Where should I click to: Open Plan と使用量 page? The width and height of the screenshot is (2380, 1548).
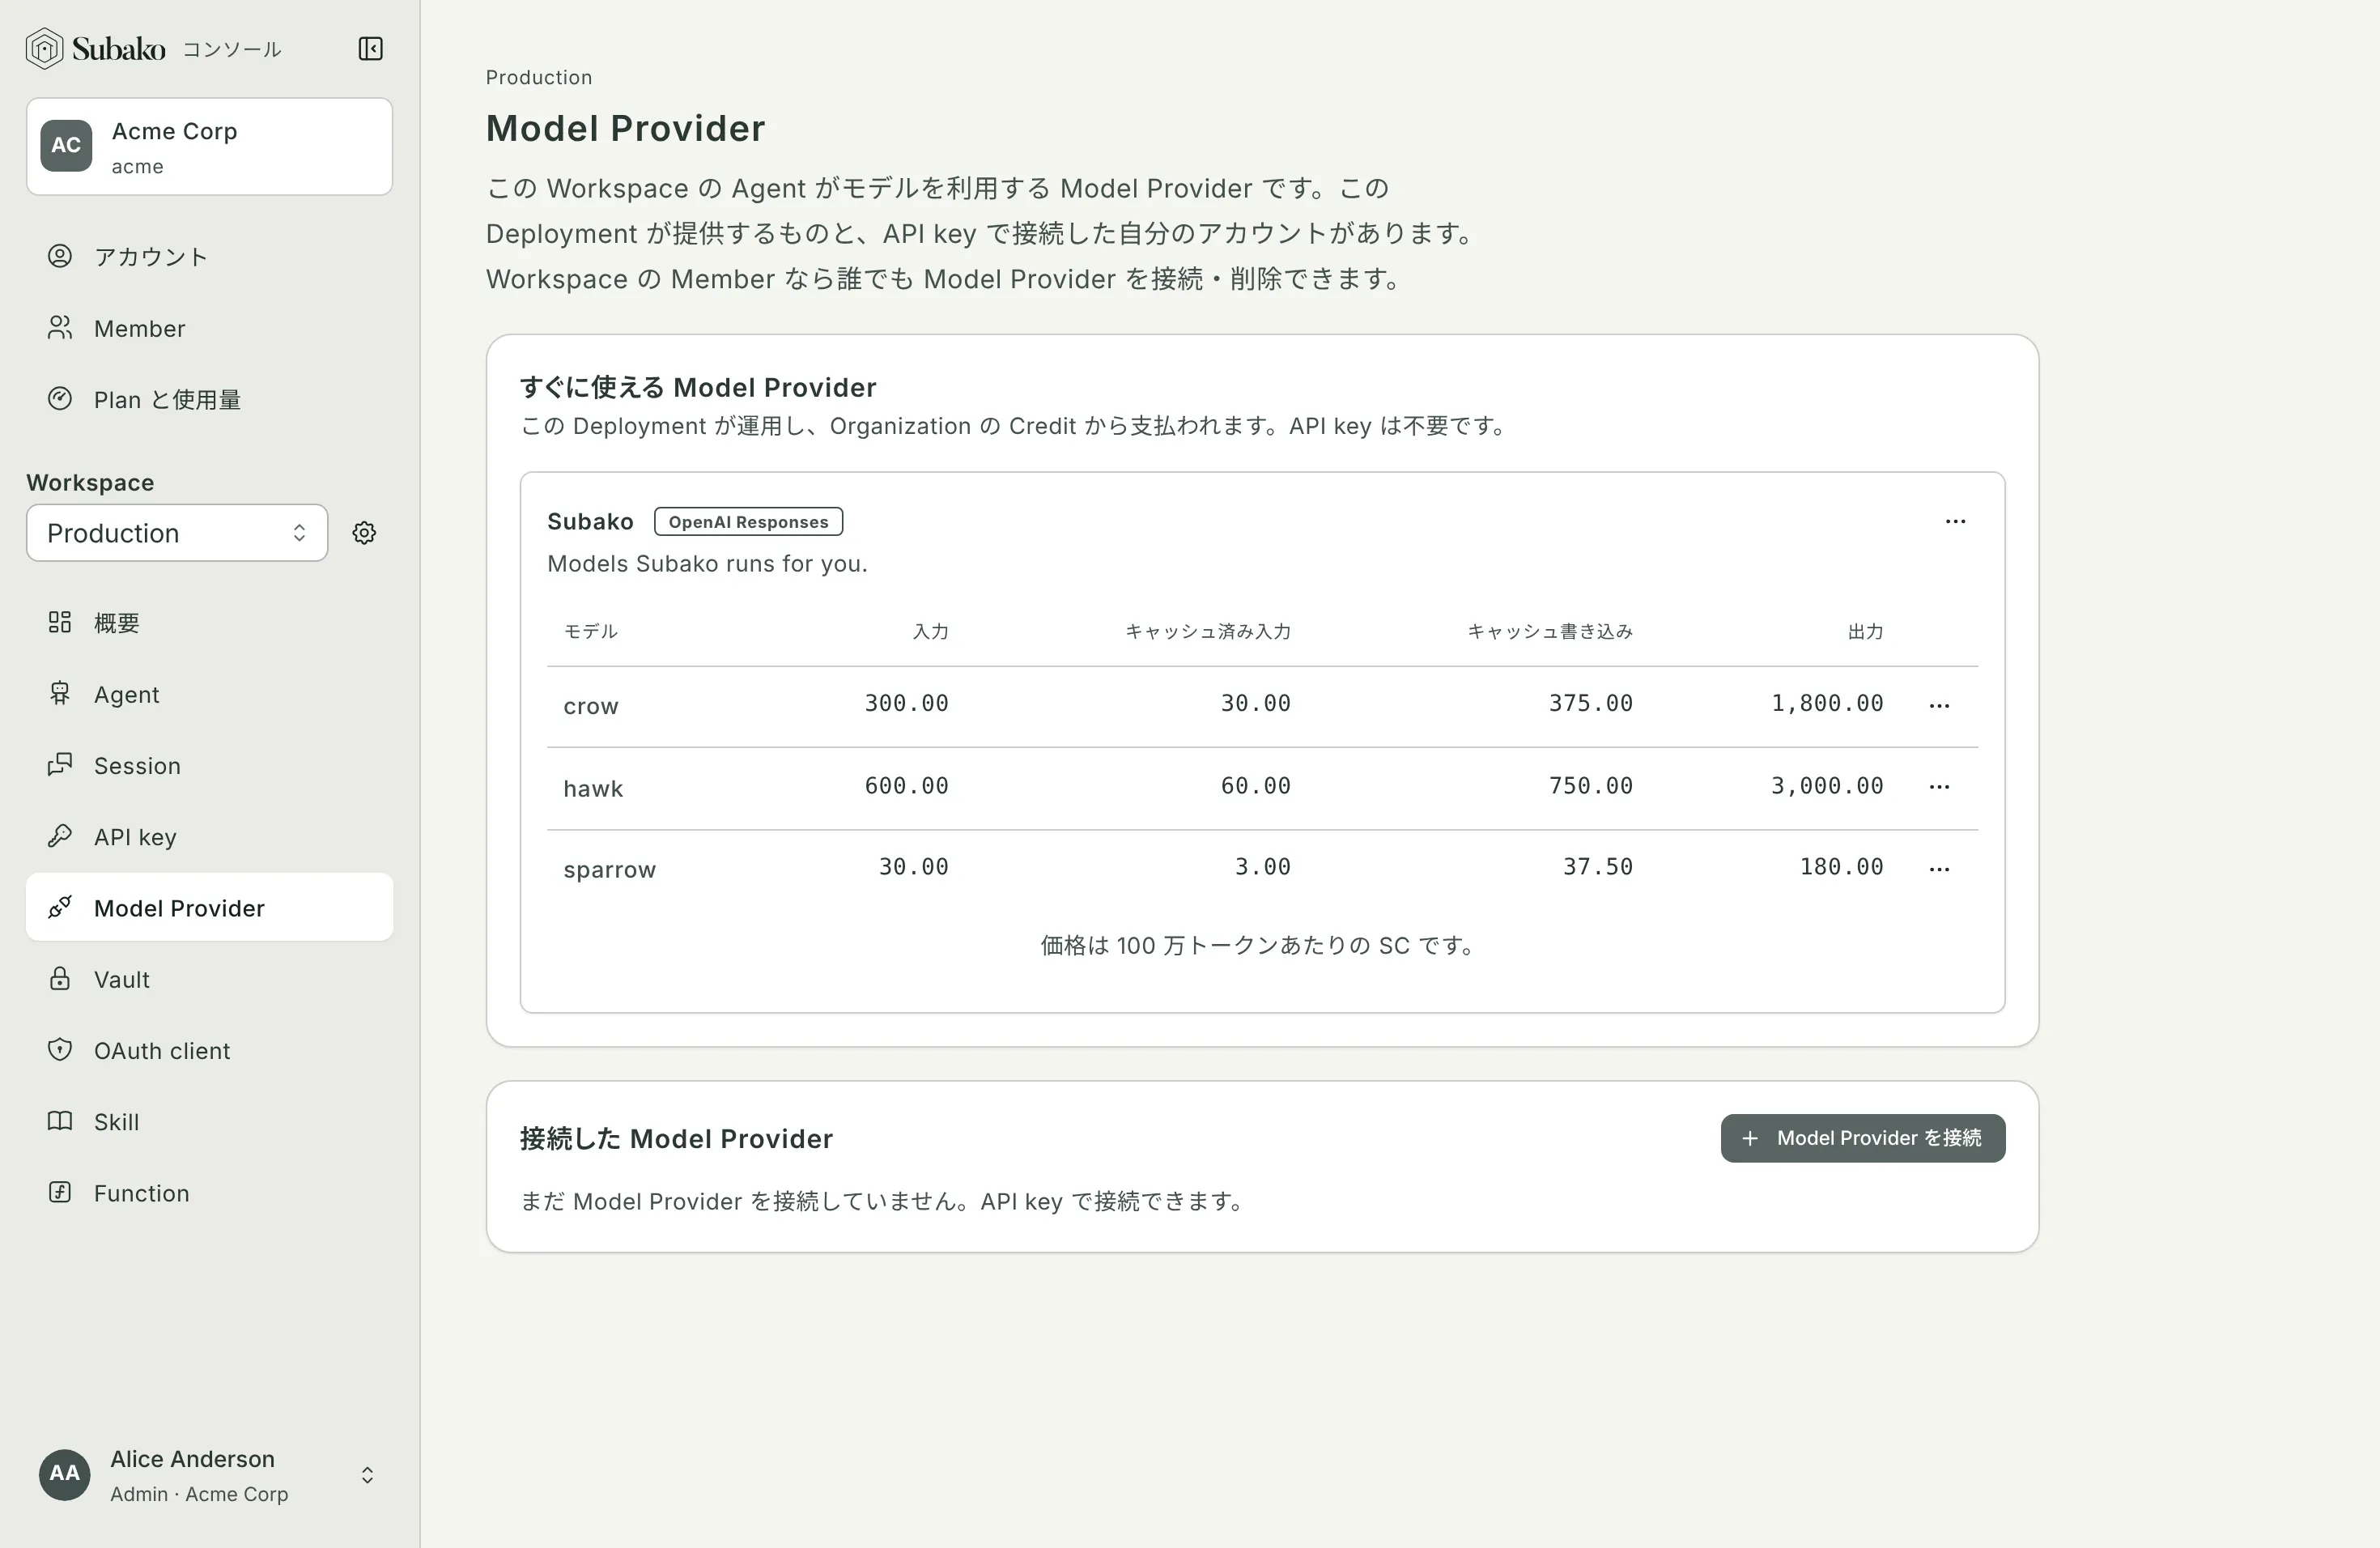[x=209, y=399]
